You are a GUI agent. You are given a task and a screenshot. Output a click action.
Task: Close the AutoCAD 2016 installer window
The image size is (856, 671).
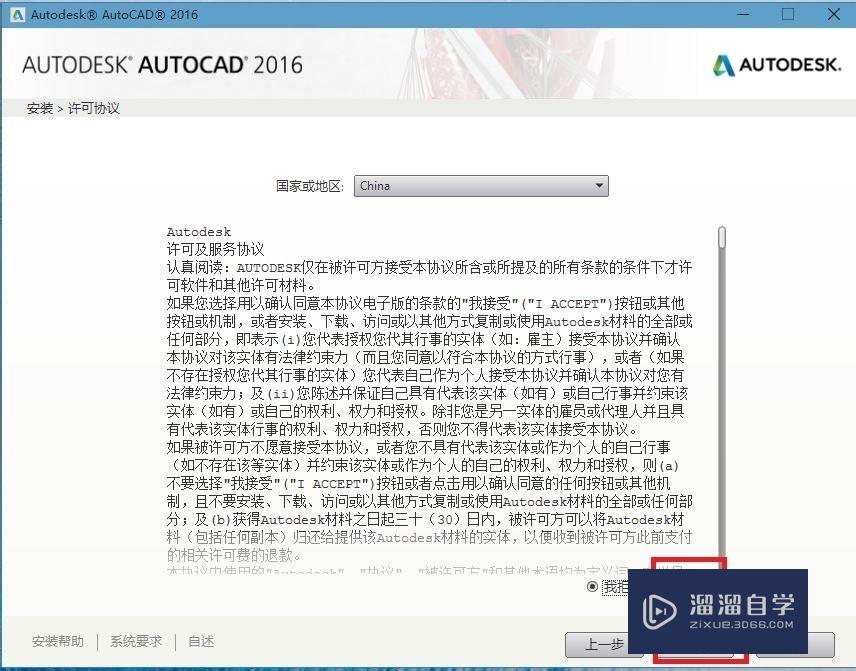pos(834,14)
